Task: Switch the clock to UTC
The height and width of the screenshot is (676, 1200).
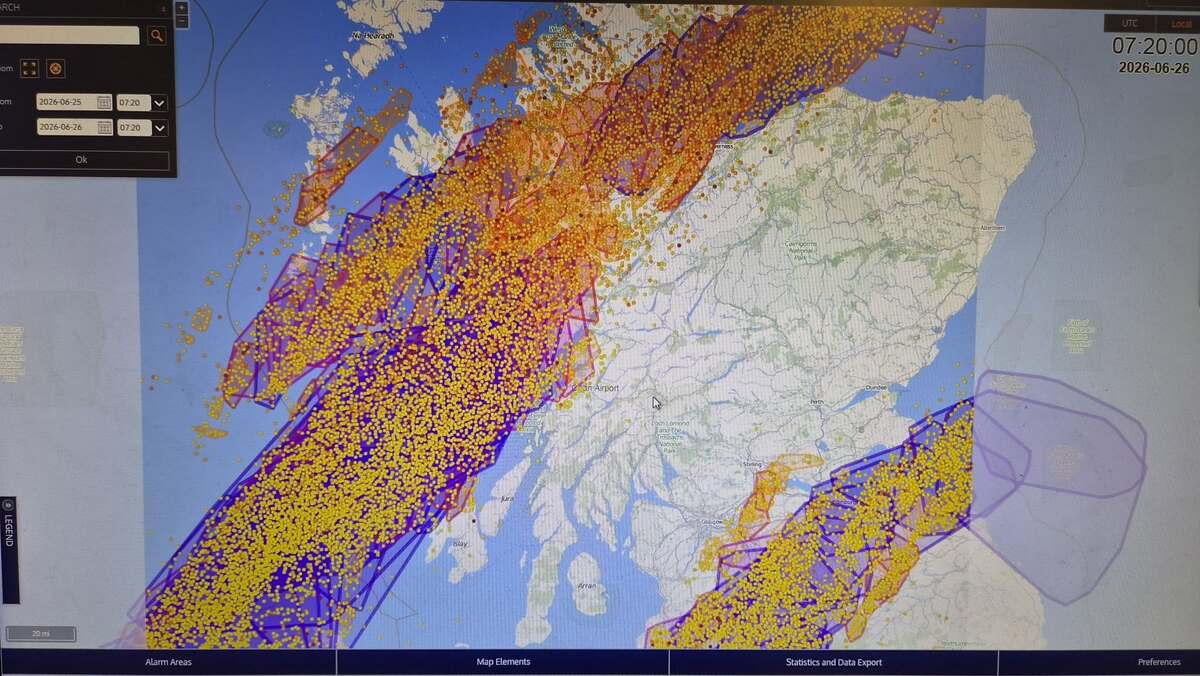Action: click(x=1128, y=23)
